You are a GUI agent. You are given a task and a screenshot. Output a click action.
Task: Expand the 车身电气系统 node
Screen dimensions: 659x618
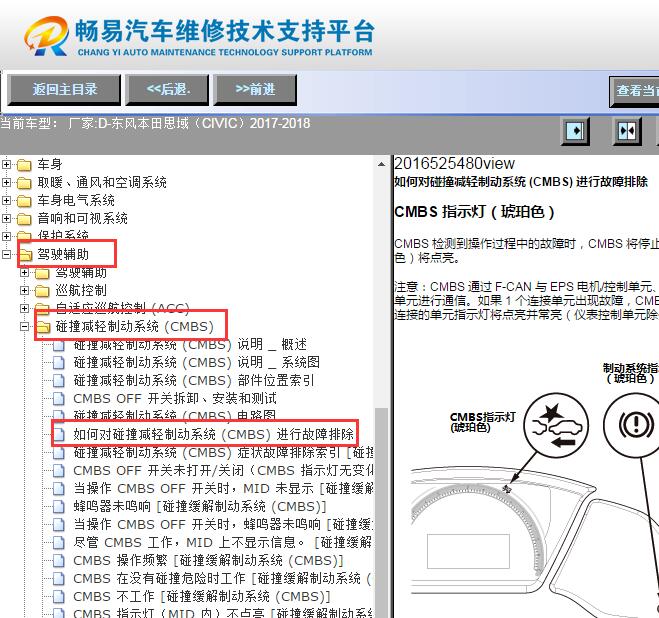pos(6,200)
